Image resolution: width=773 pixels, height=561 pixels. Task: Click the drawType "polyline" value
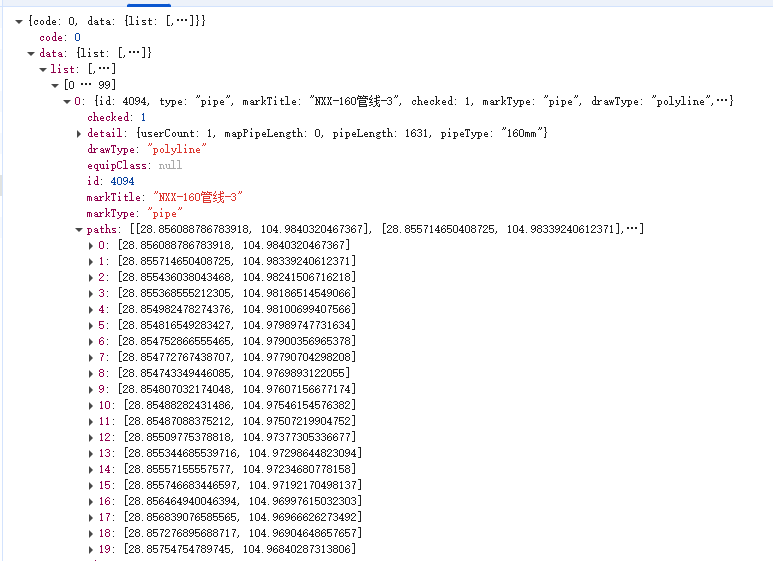(x=176, y=149)
